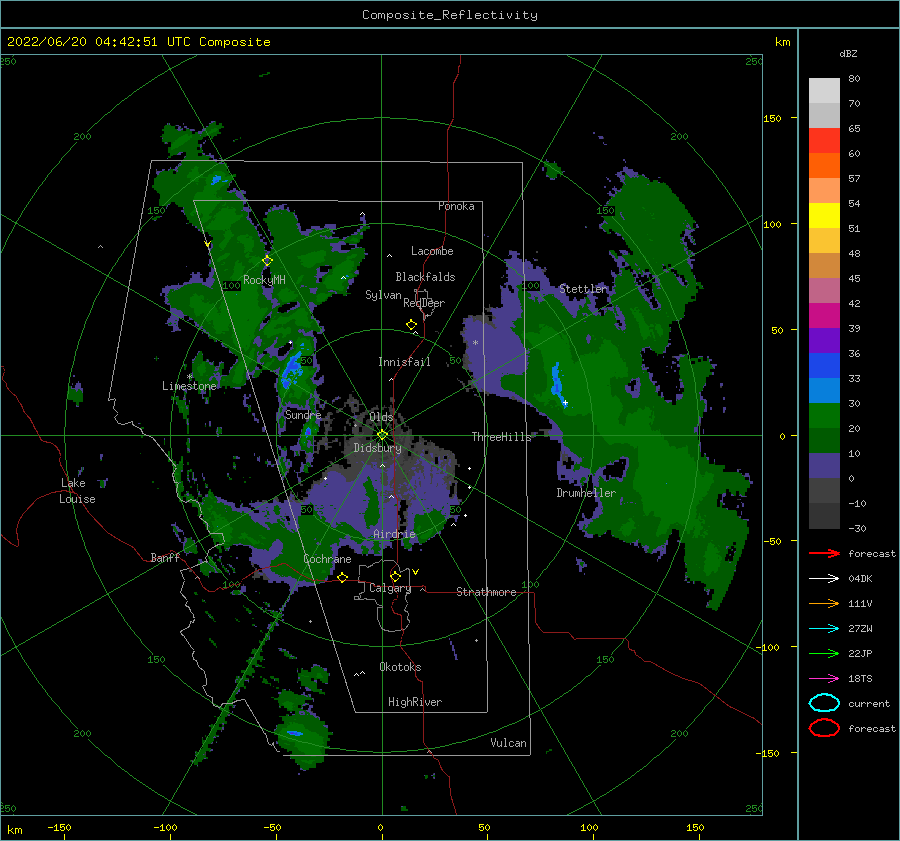Click the magenta 18TS arrow legend icon
Screen dimensions: 900x841
(x=824, y=679)
